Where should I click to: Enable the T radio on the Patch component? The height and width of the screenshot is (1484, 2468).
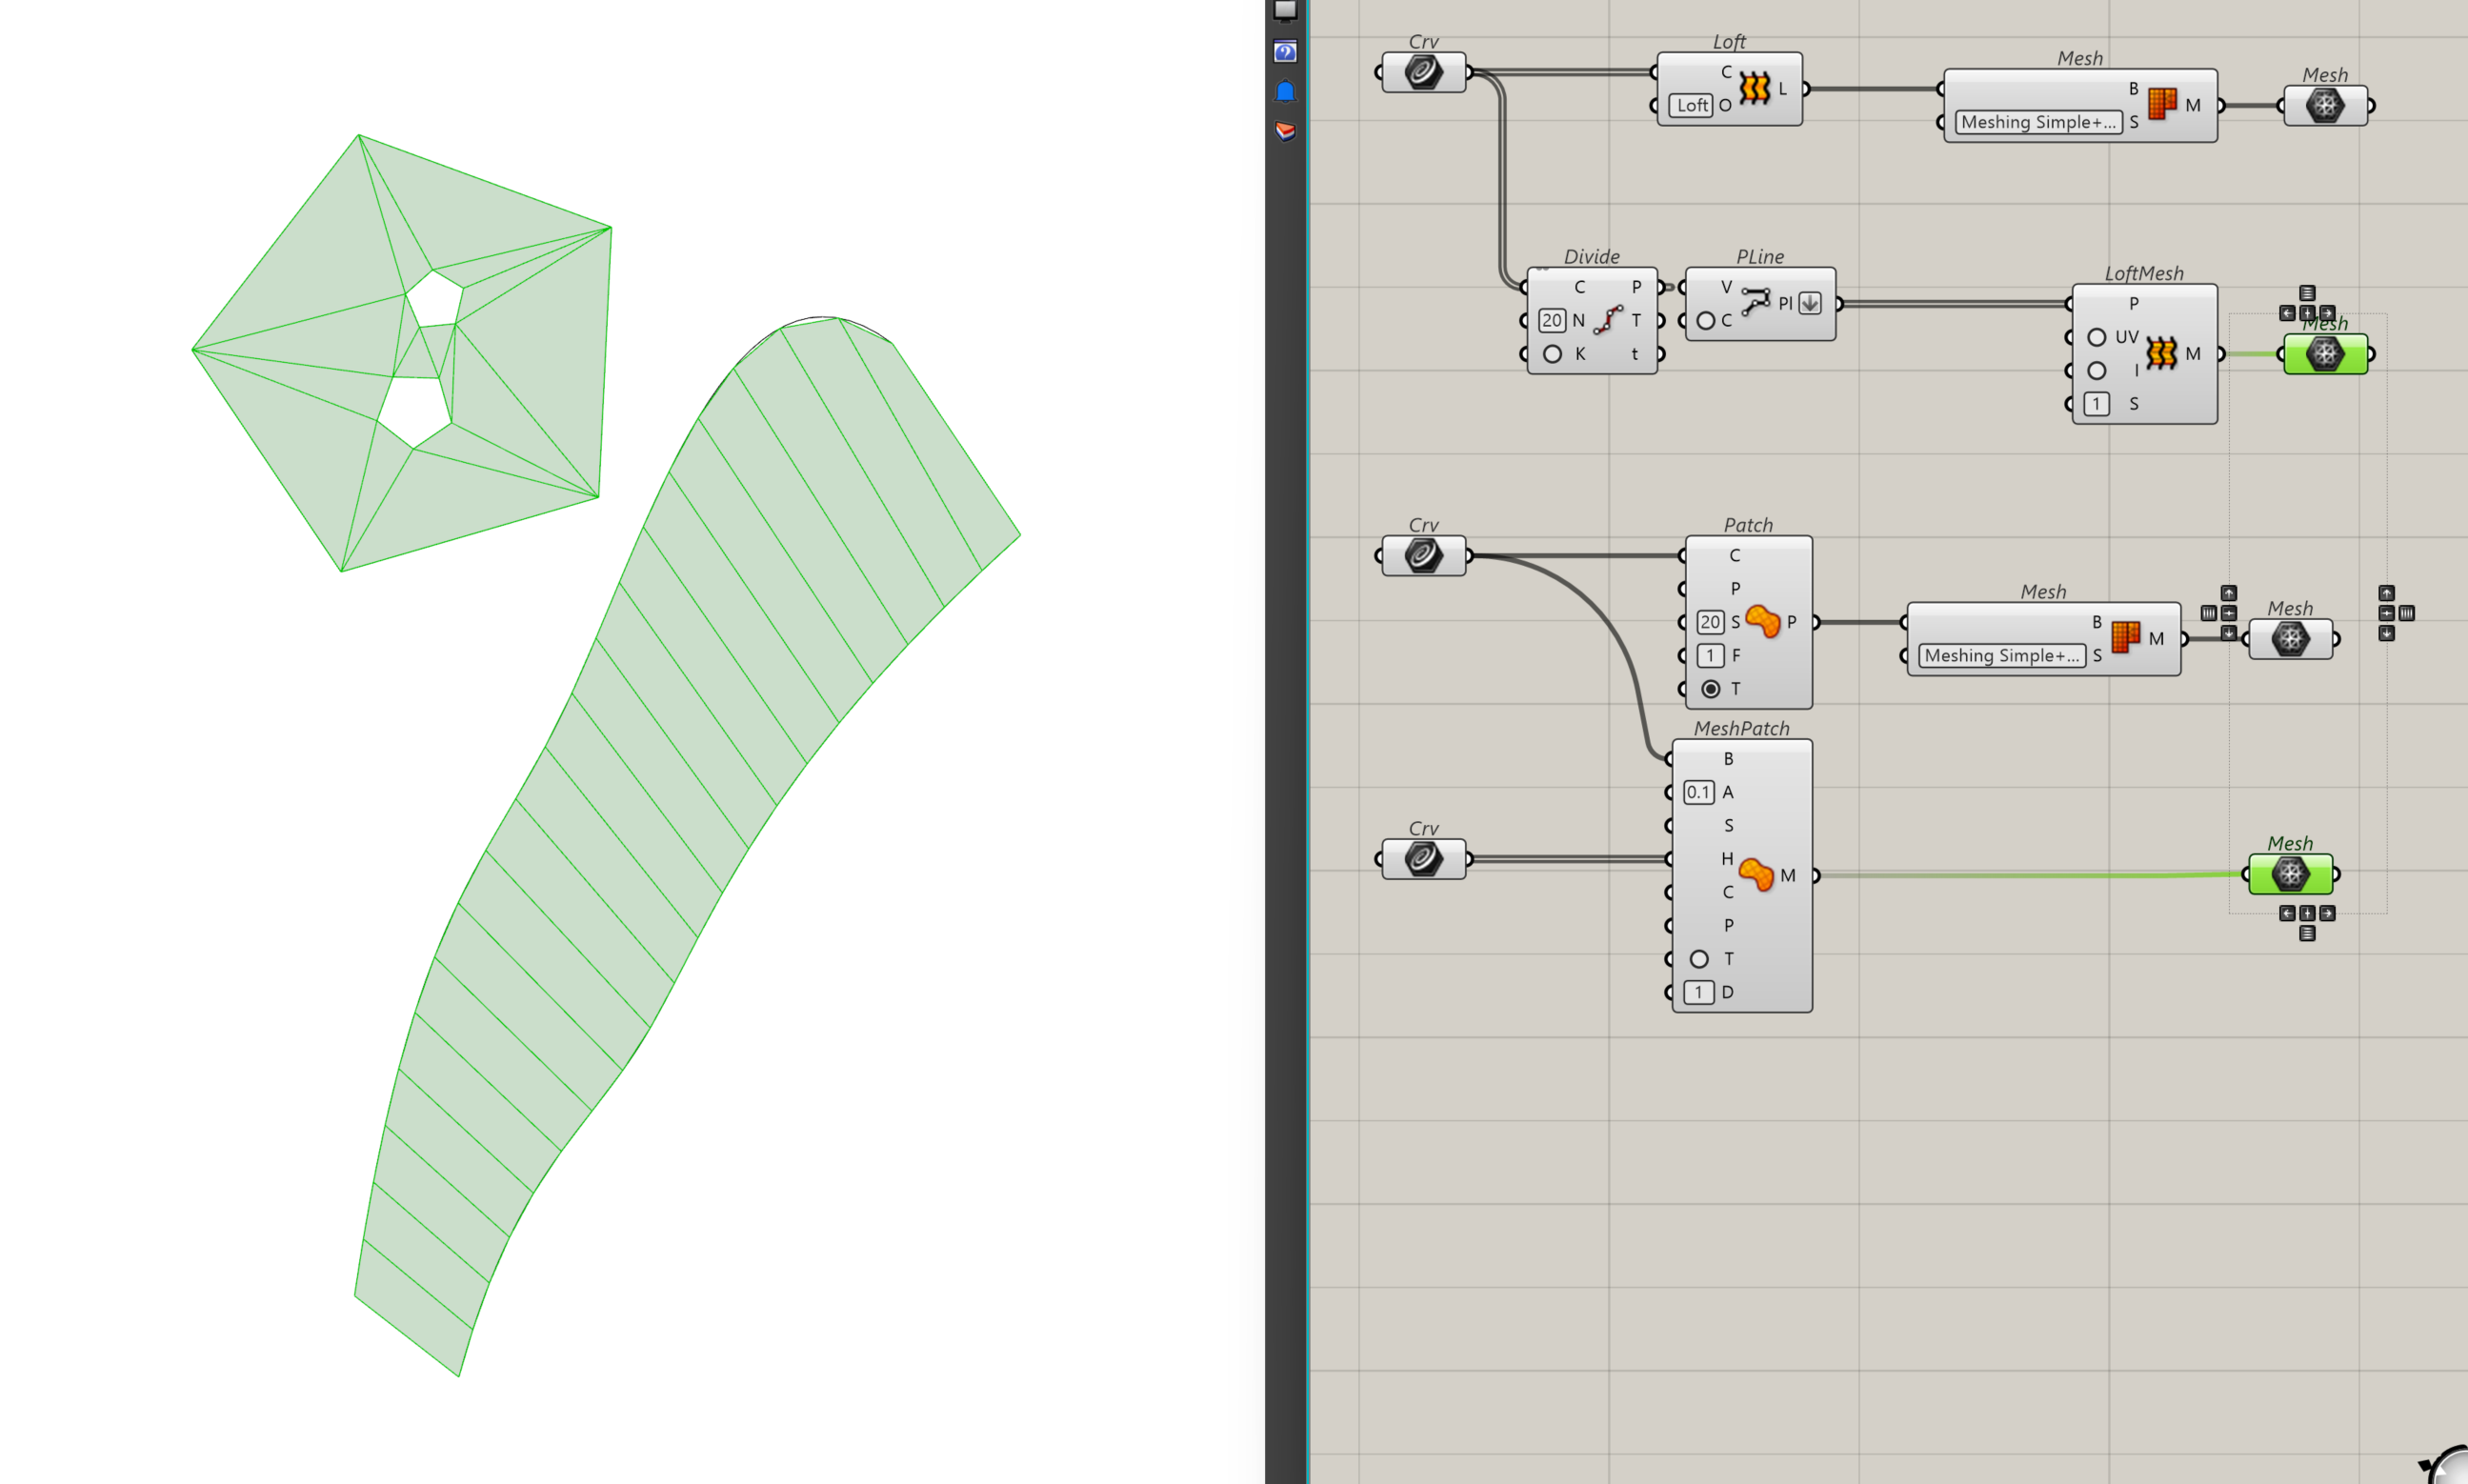point(1711,689)
